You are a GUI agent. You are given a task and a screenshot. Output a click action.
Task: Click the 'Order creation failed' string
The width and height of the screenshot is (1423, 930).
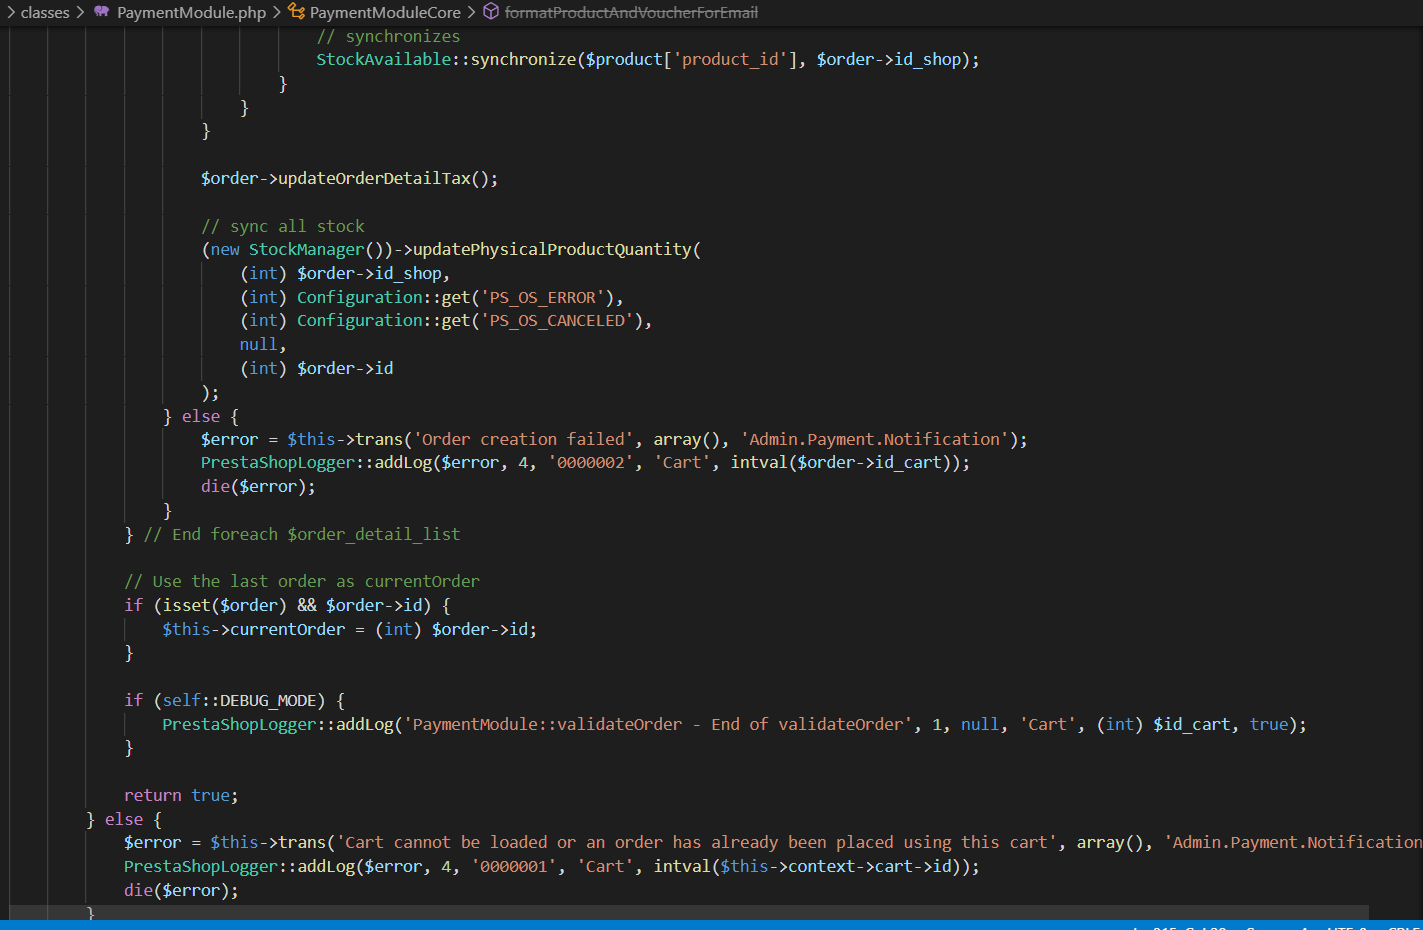pos(523,439)
